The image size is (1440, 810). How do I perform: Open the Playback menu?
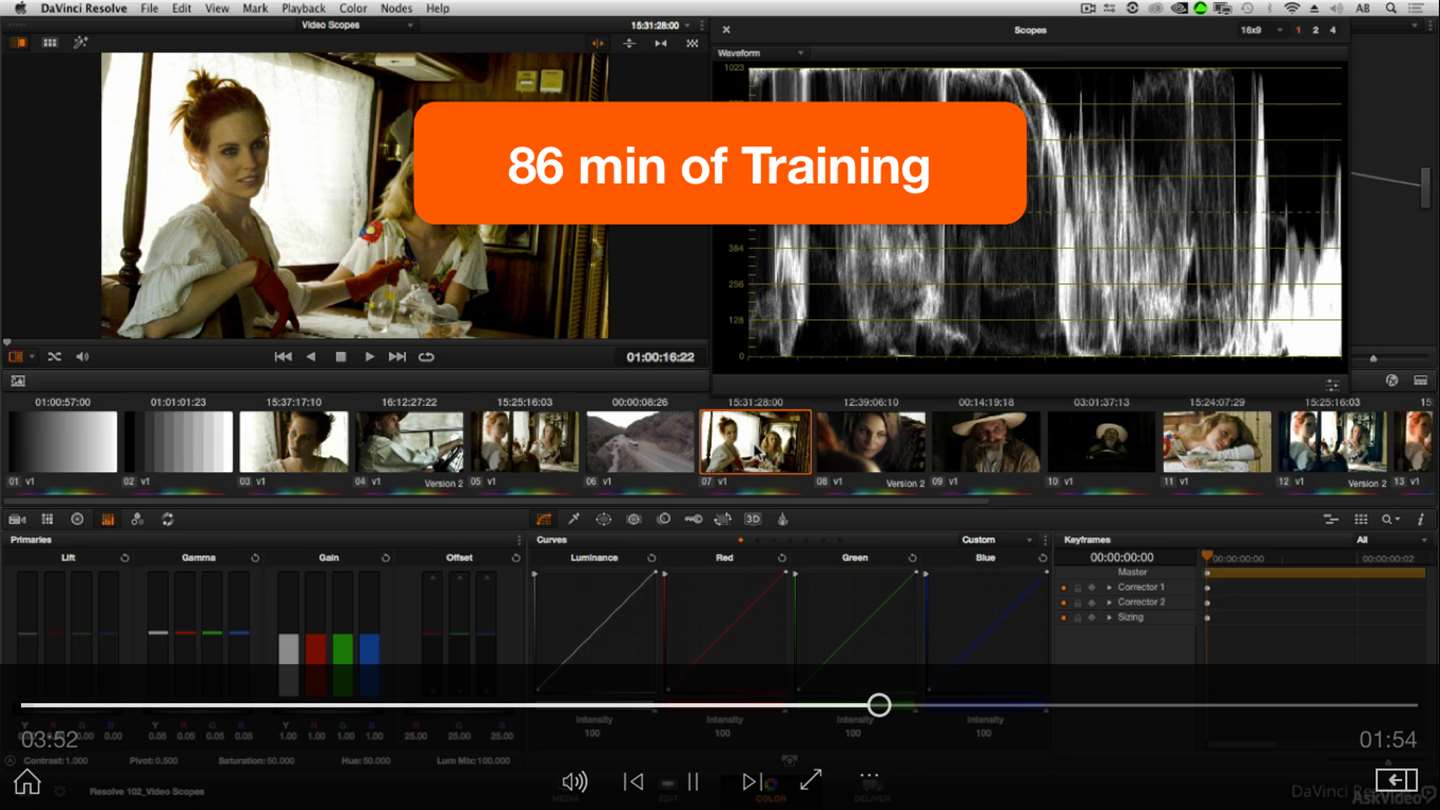pos(303,8)
